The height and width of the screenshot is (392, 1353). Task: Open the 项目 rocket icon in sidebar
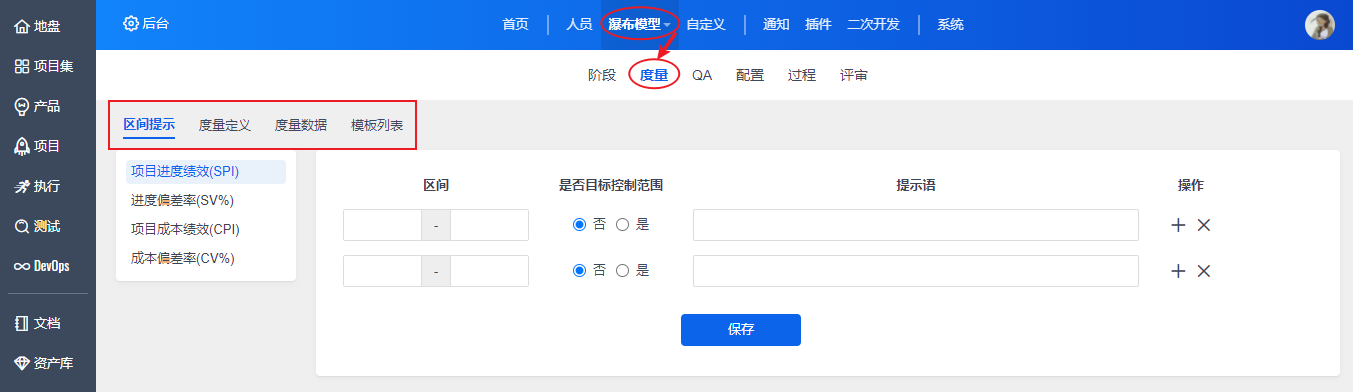click(21, 146)
